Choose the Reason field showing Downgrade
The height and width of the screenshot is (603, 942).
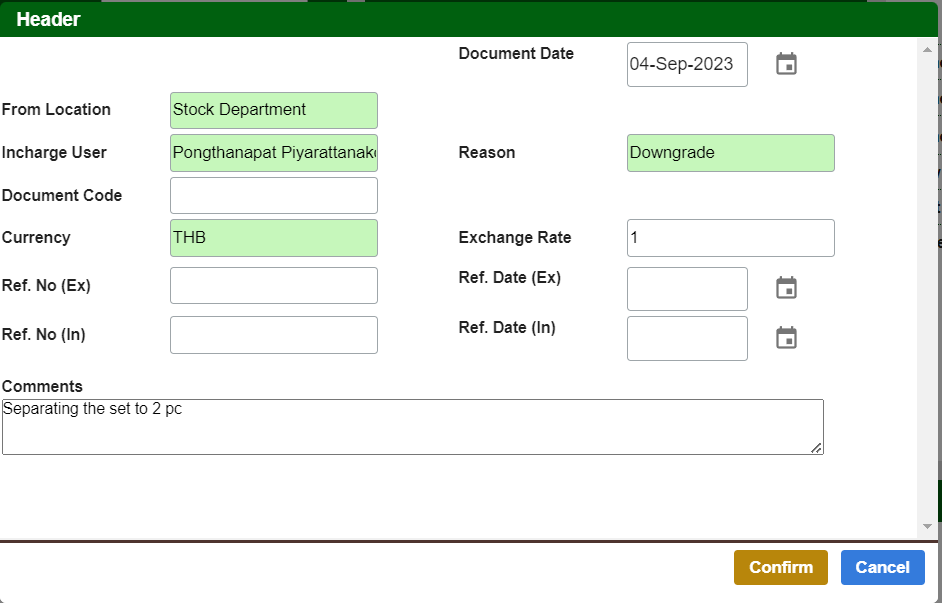click(x=730, y=153)
